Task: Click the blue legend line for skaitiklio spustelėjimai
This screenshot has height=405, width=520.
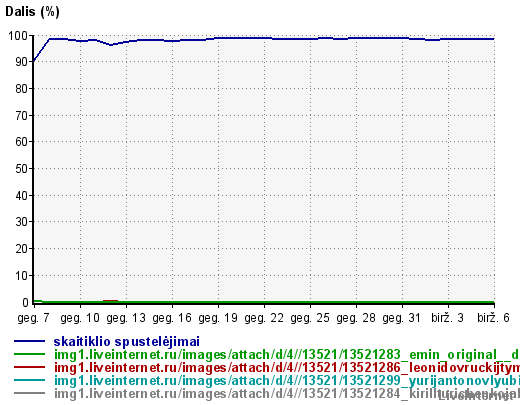Action: pyautogui.click(x=29, y=341)
